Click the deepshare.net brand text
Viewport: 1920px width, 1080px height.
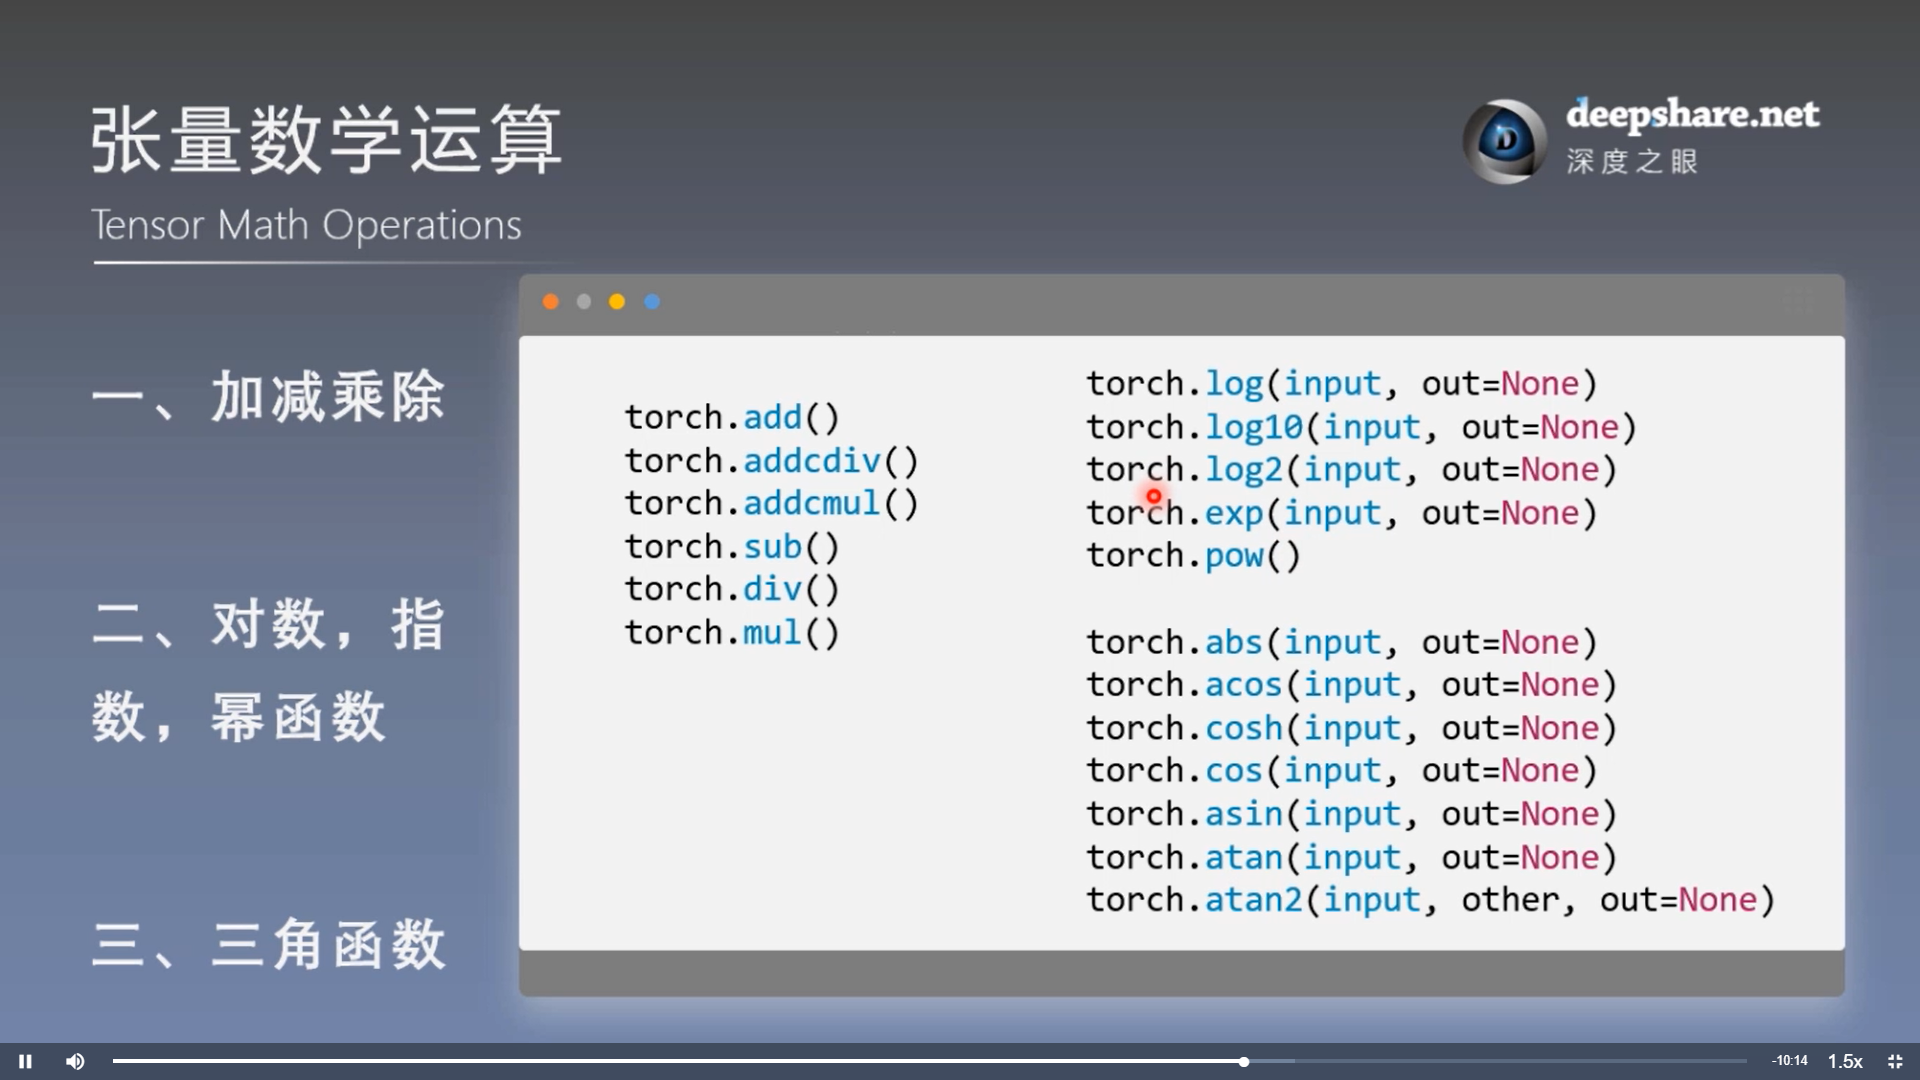[x=1692, y=115]
